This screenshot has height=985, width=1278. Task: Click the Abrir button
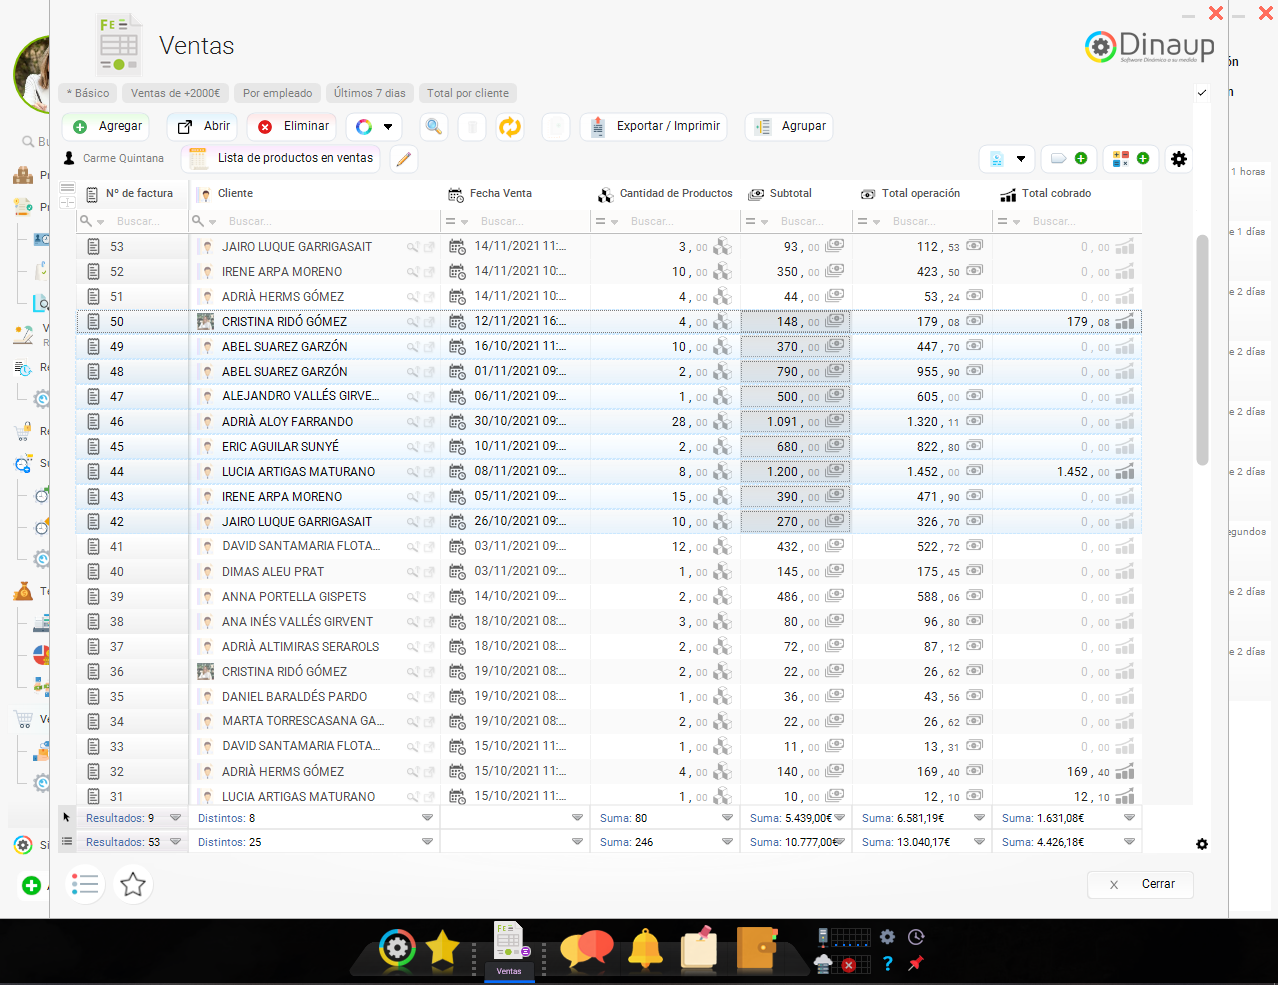[x=204, y=127]
